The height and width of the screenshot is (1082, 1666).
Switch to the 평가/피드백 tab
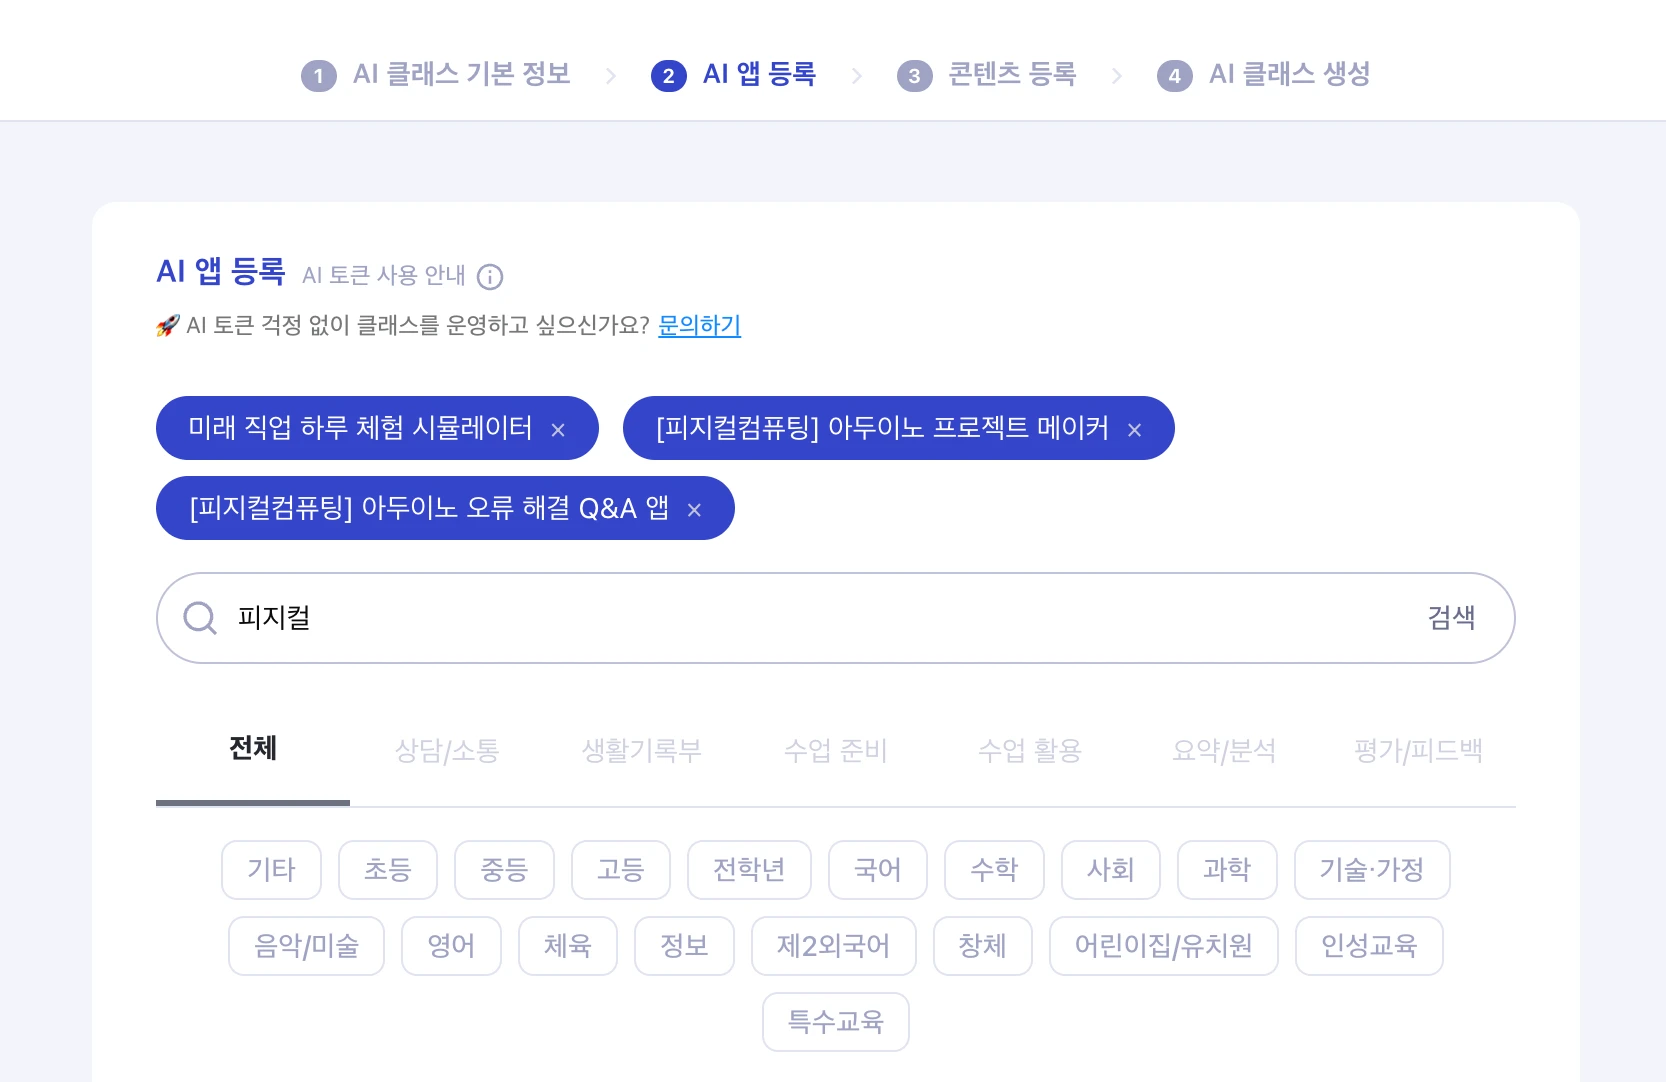point(1418,751)
